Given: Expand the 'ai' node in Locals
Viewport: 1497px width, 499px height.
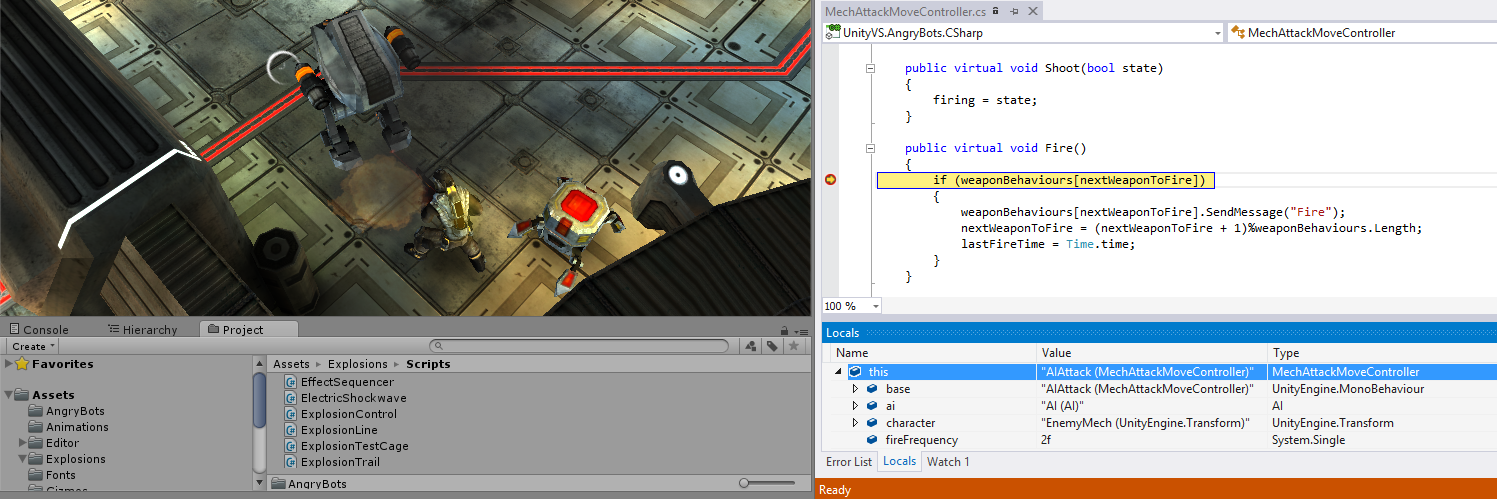Looking at the screenshot, I should tap(855, 406).
